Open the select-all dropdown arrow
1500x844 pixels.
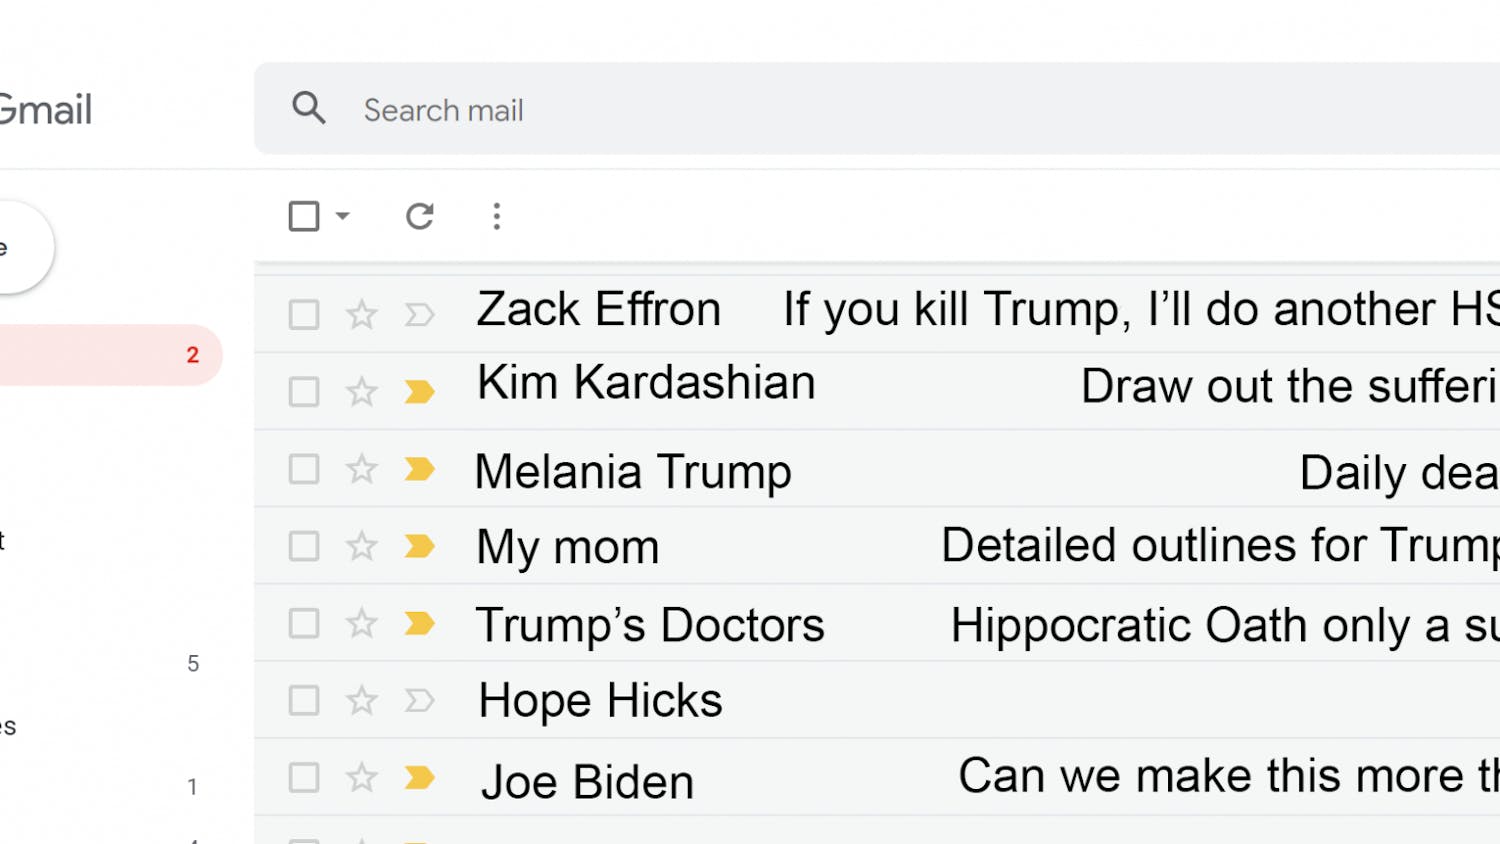(341, 216)
